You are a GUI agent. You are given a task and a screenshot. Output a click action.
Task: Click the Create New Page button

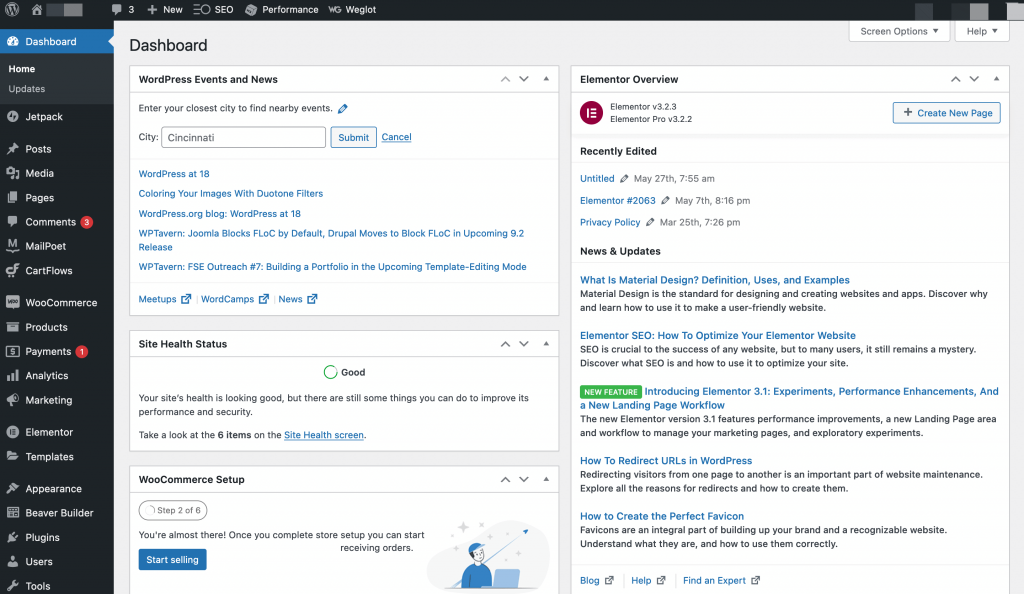click(x=946, y=112)
